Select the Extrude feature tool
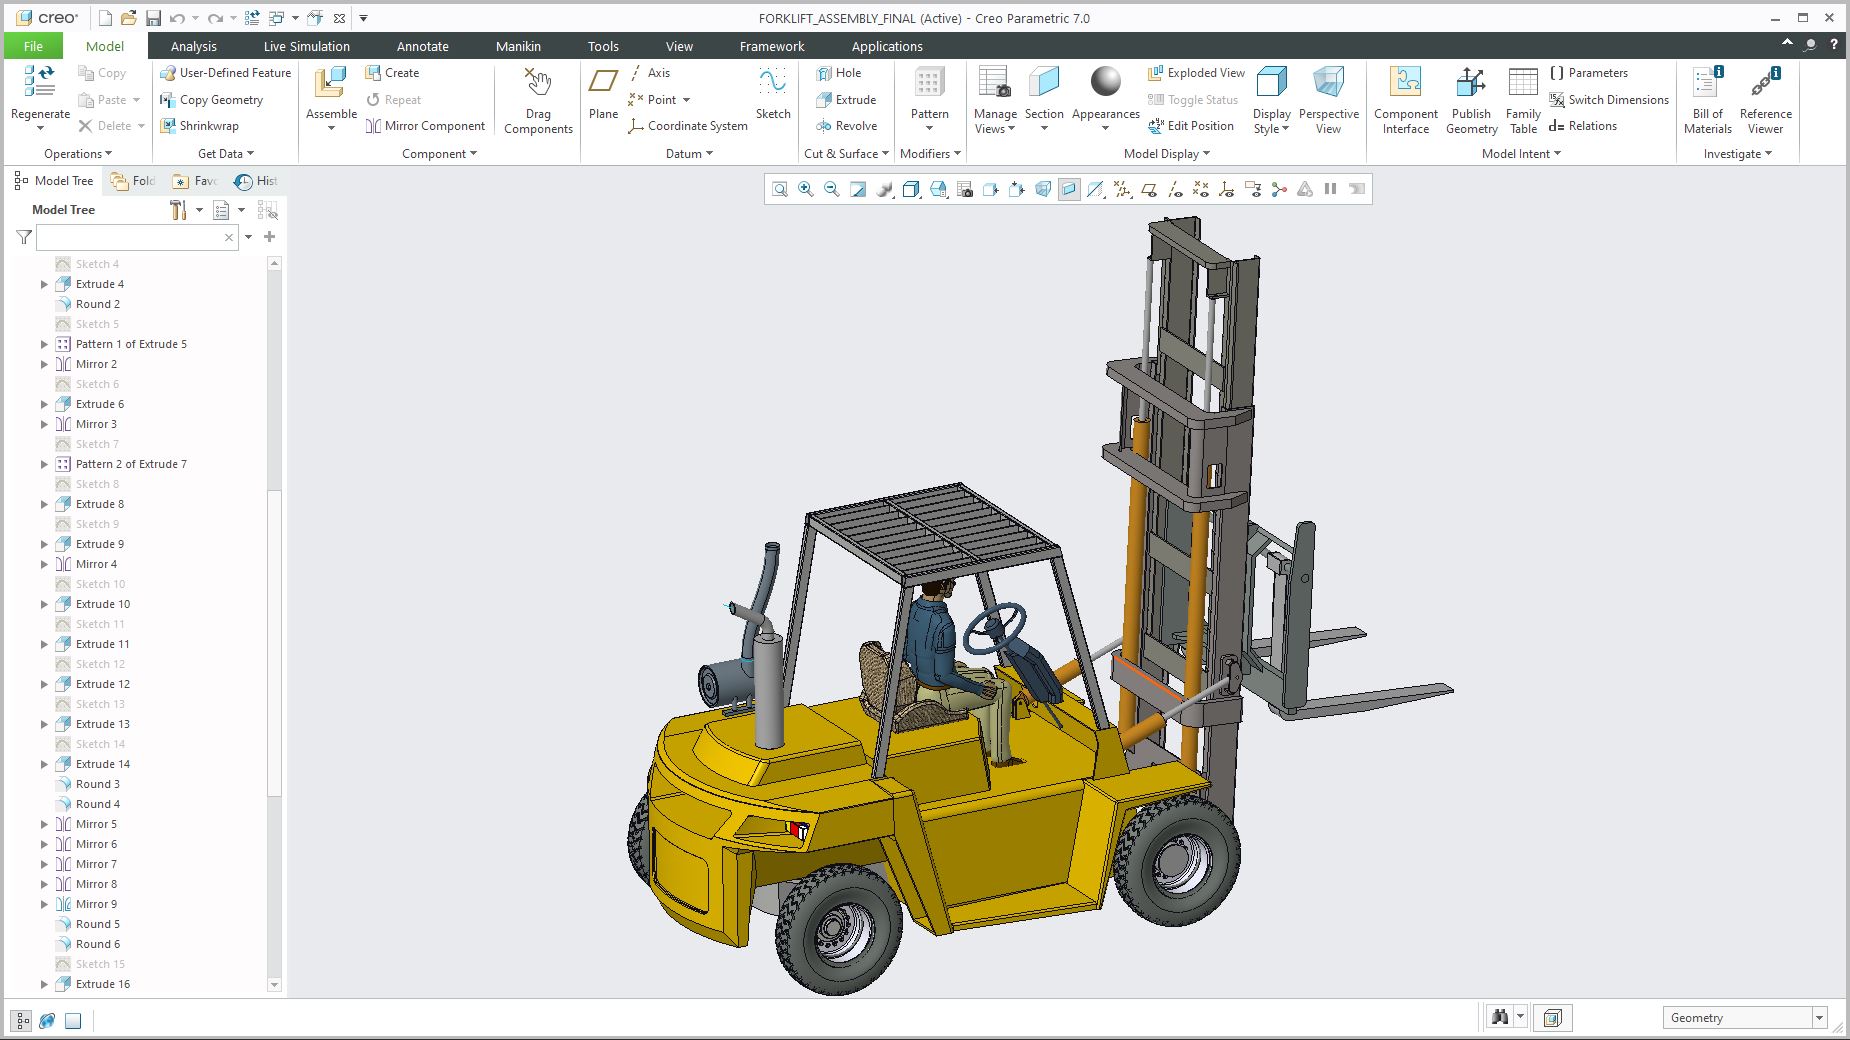The image size is (1850, 1040). (848, 99)
